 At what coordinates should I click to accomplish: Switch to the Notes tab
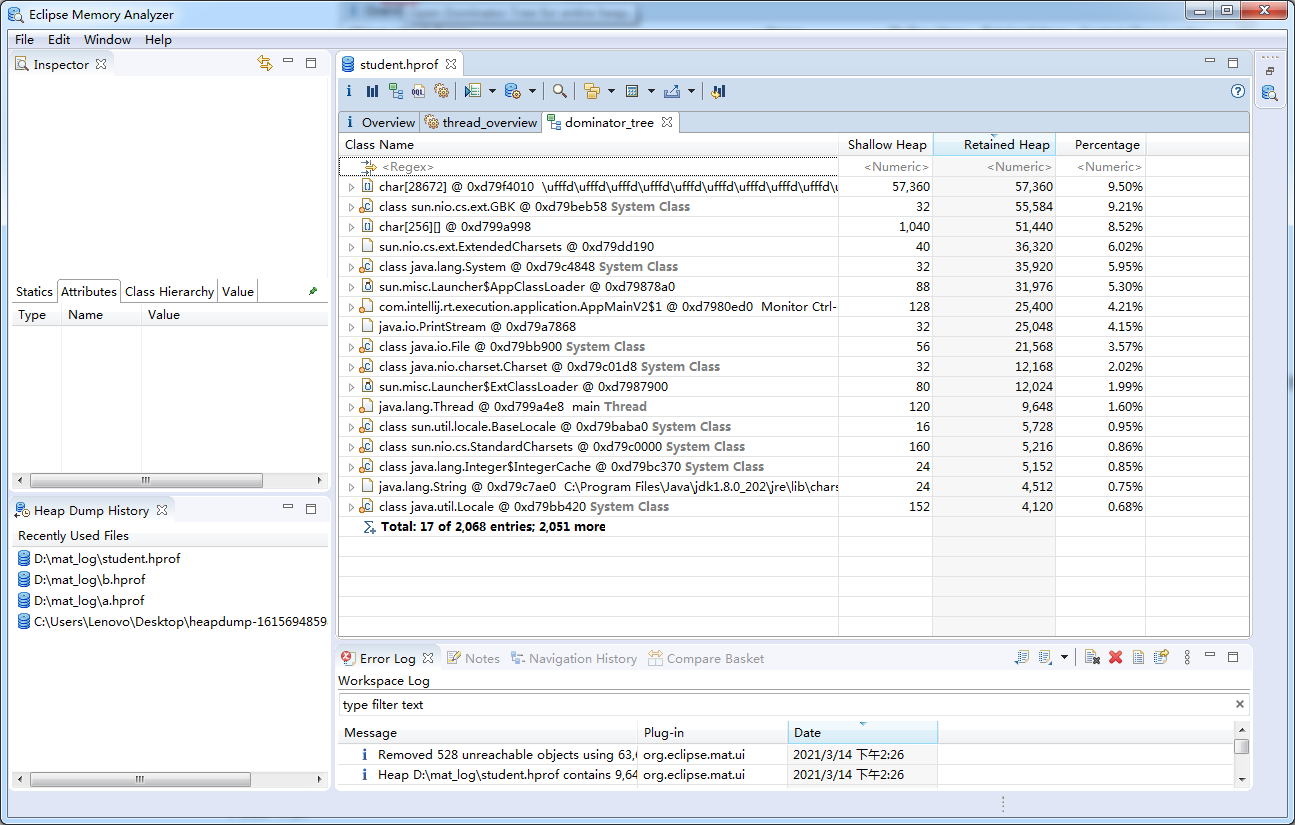click(472, 658)
